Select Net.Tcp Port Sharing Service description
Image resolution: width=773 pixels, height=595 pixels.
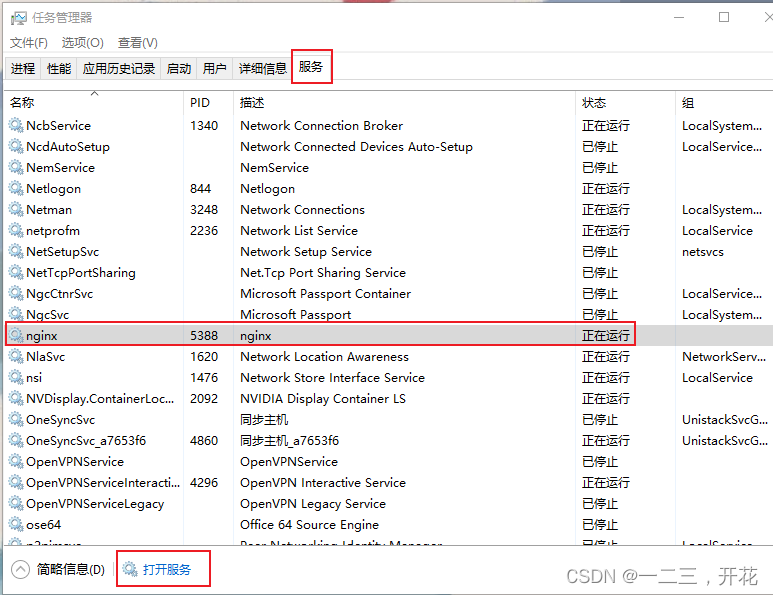323,273
